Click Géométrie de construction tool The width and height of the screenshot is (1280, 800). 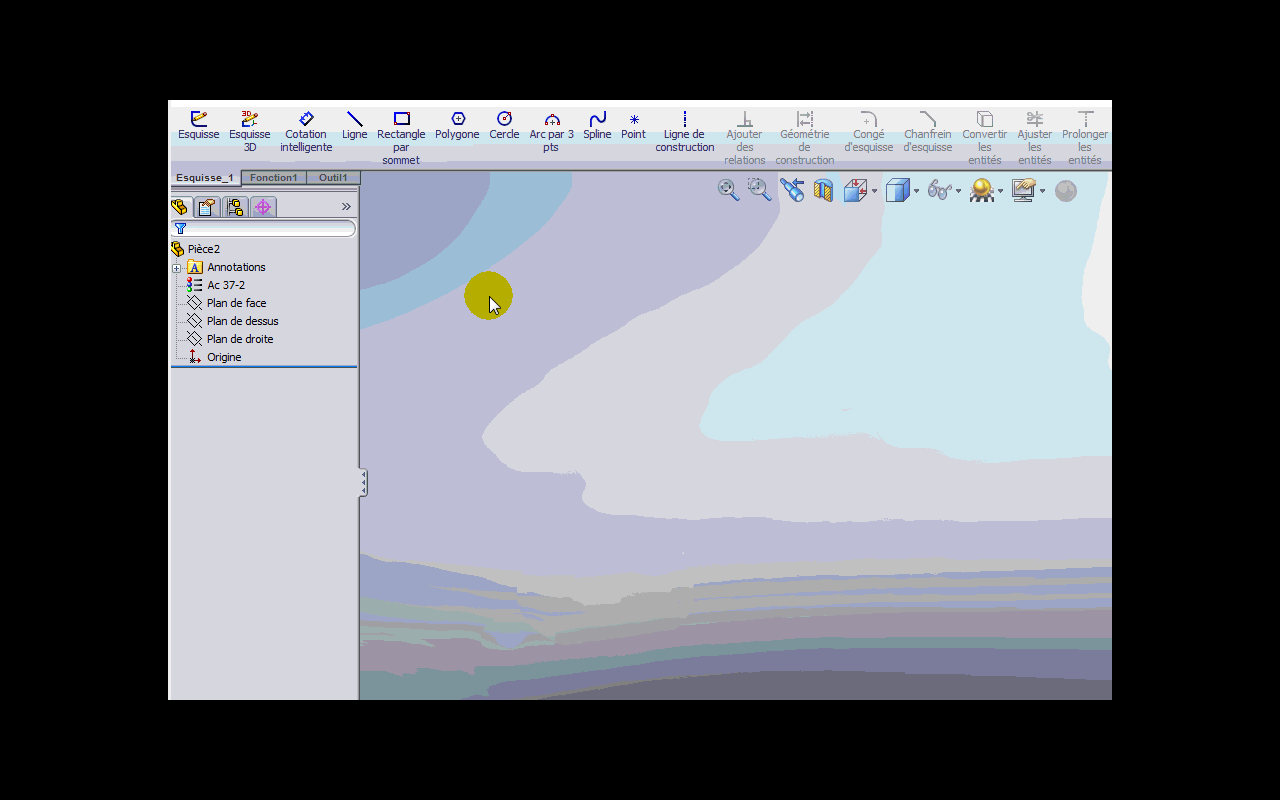coord(805,138)
